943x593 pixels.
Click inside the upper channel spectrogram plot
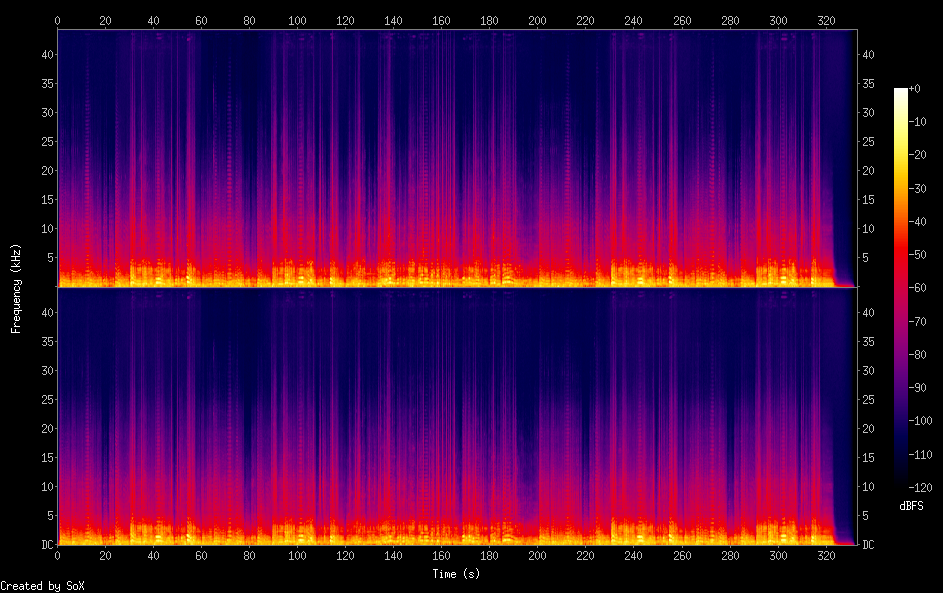pos(457,158)
